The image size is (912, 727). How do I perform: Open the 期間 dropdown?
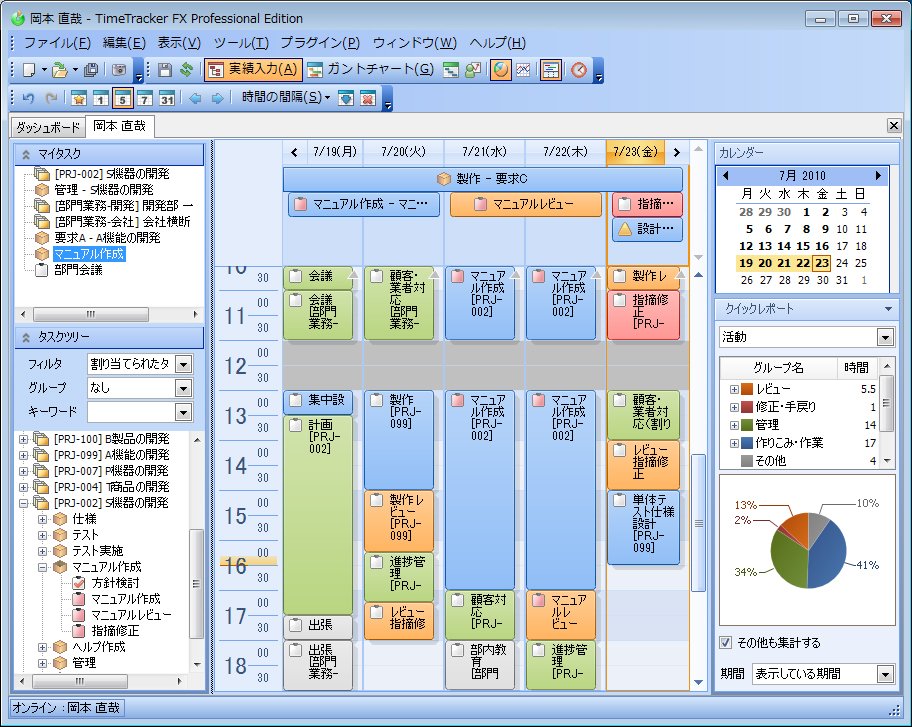885,675
